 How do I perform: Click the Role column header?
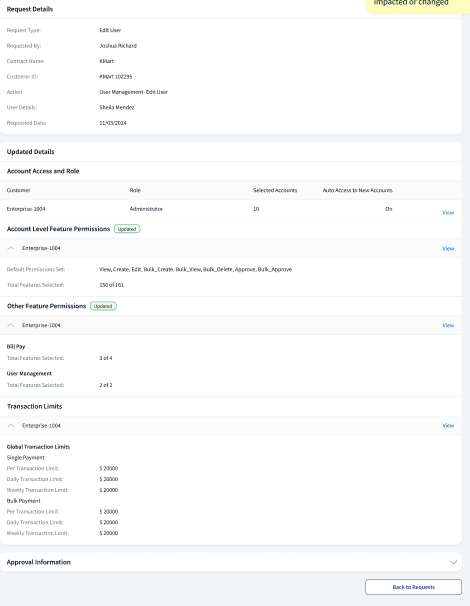(x=135, y=190)
